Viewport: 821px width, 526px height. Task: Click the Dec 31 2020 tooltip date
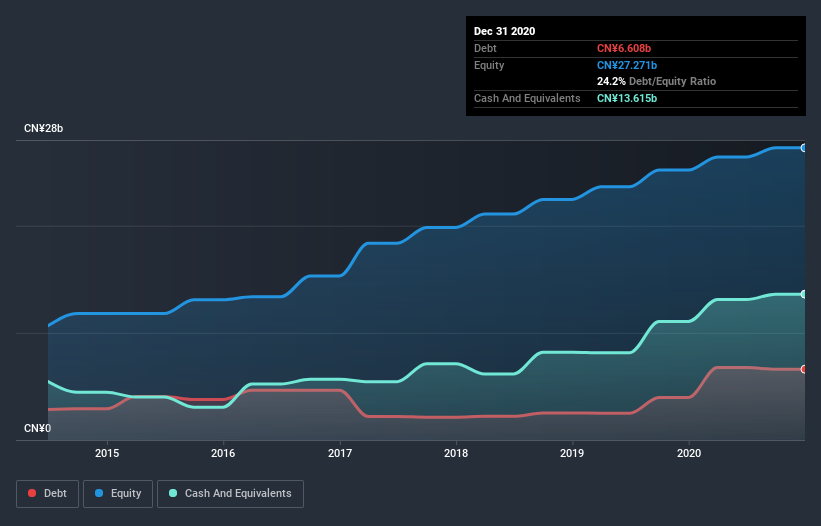[504, 31]
